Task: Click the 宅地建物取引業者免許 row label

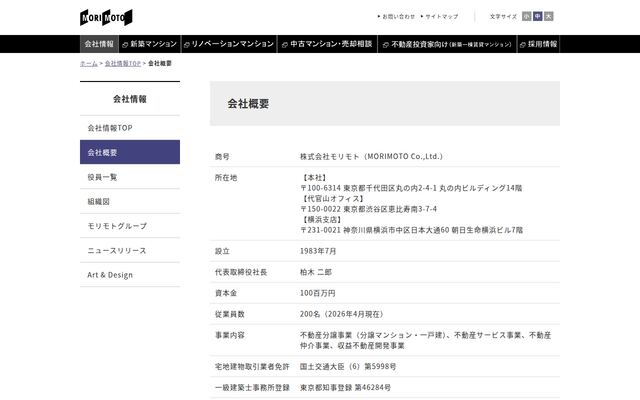Action: 252,367
